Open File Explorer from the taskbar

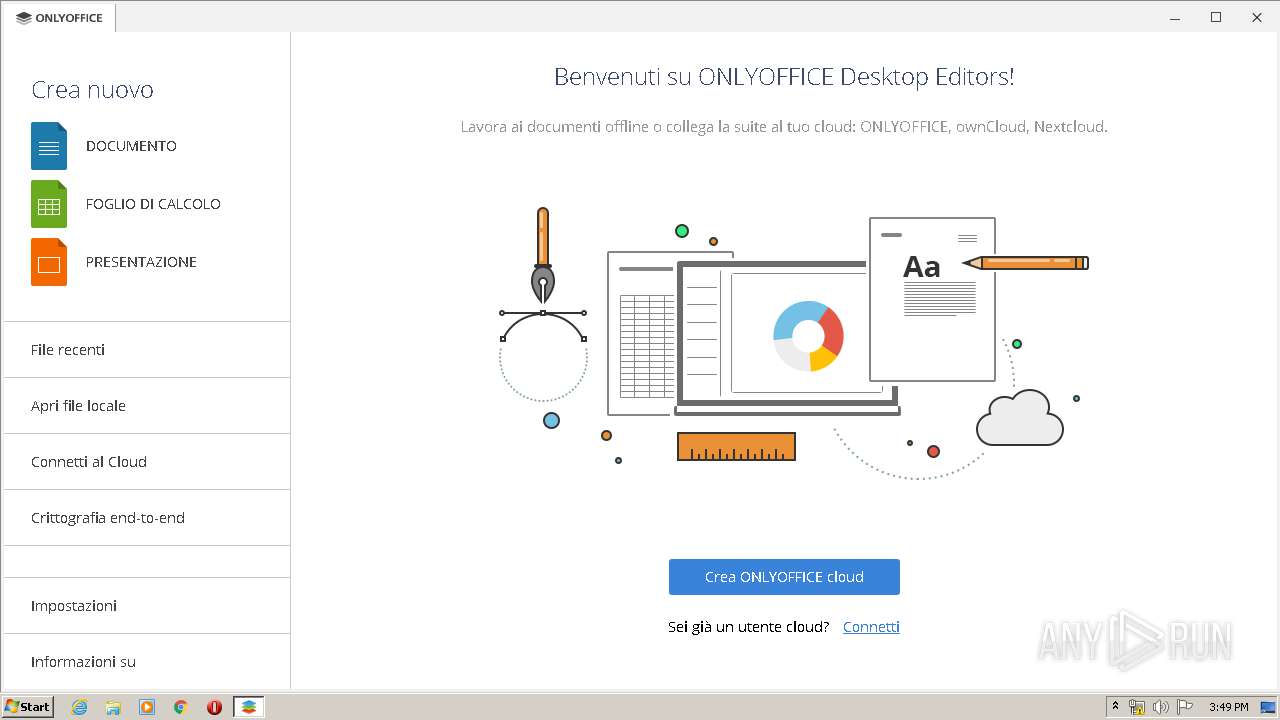point(113,707)
